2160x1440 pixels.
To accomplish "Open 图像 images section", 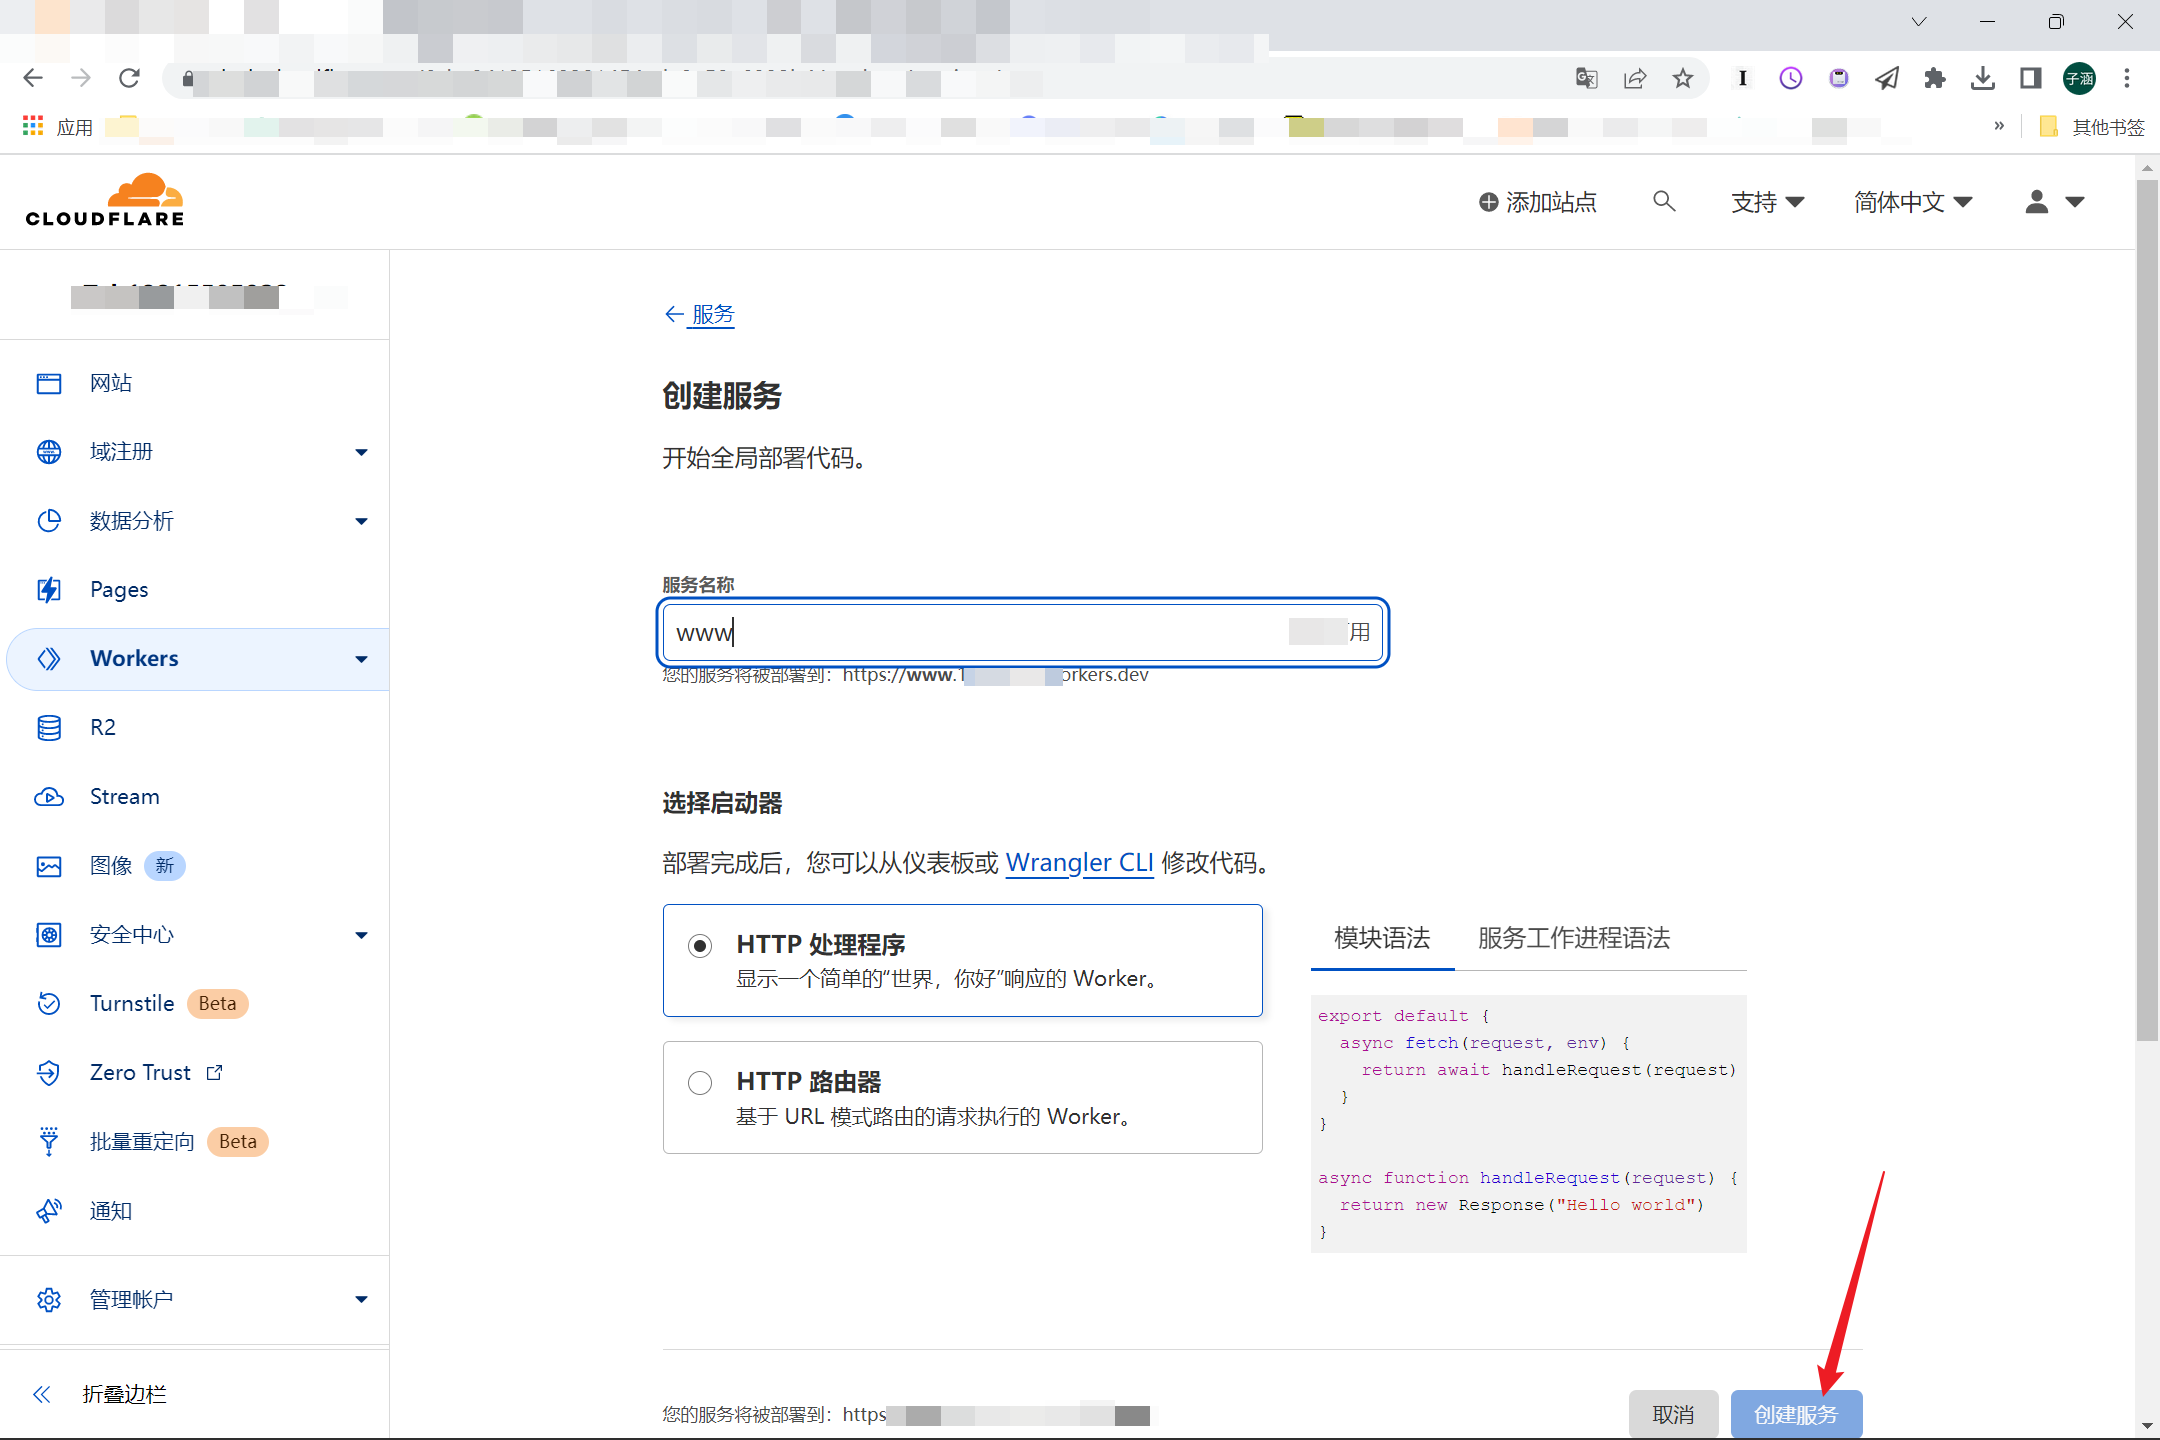I will pyautogui.click(x=111, y=866).
